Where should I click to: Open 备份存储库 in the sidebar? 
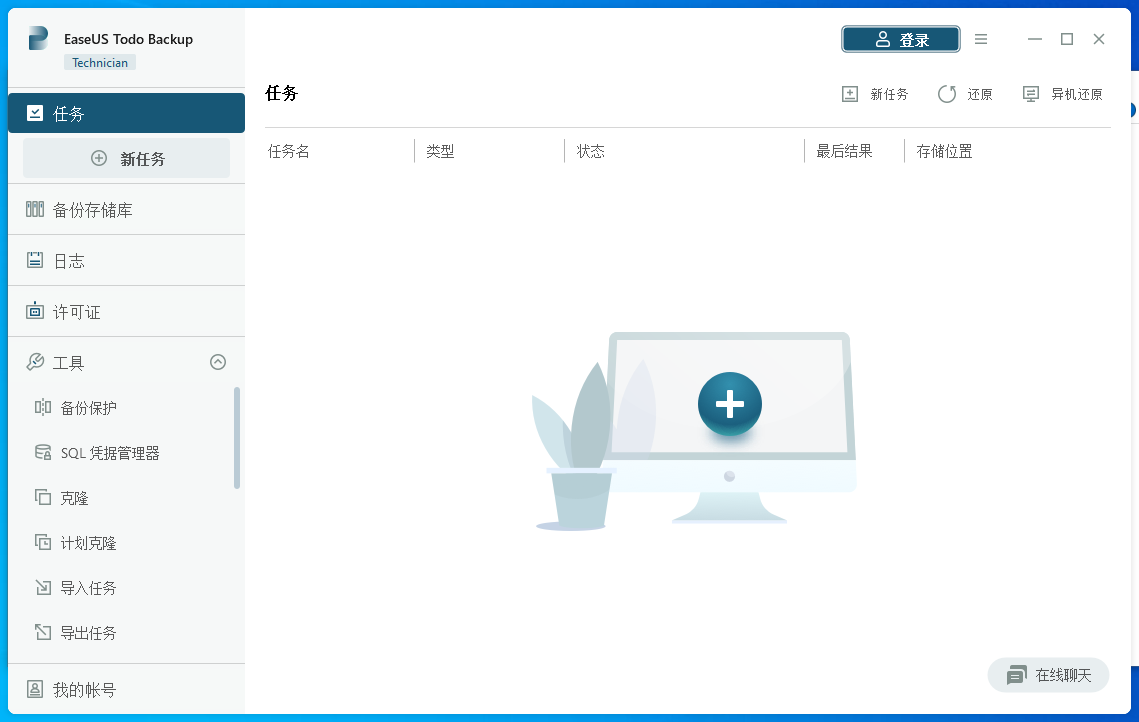coord(126,210)
